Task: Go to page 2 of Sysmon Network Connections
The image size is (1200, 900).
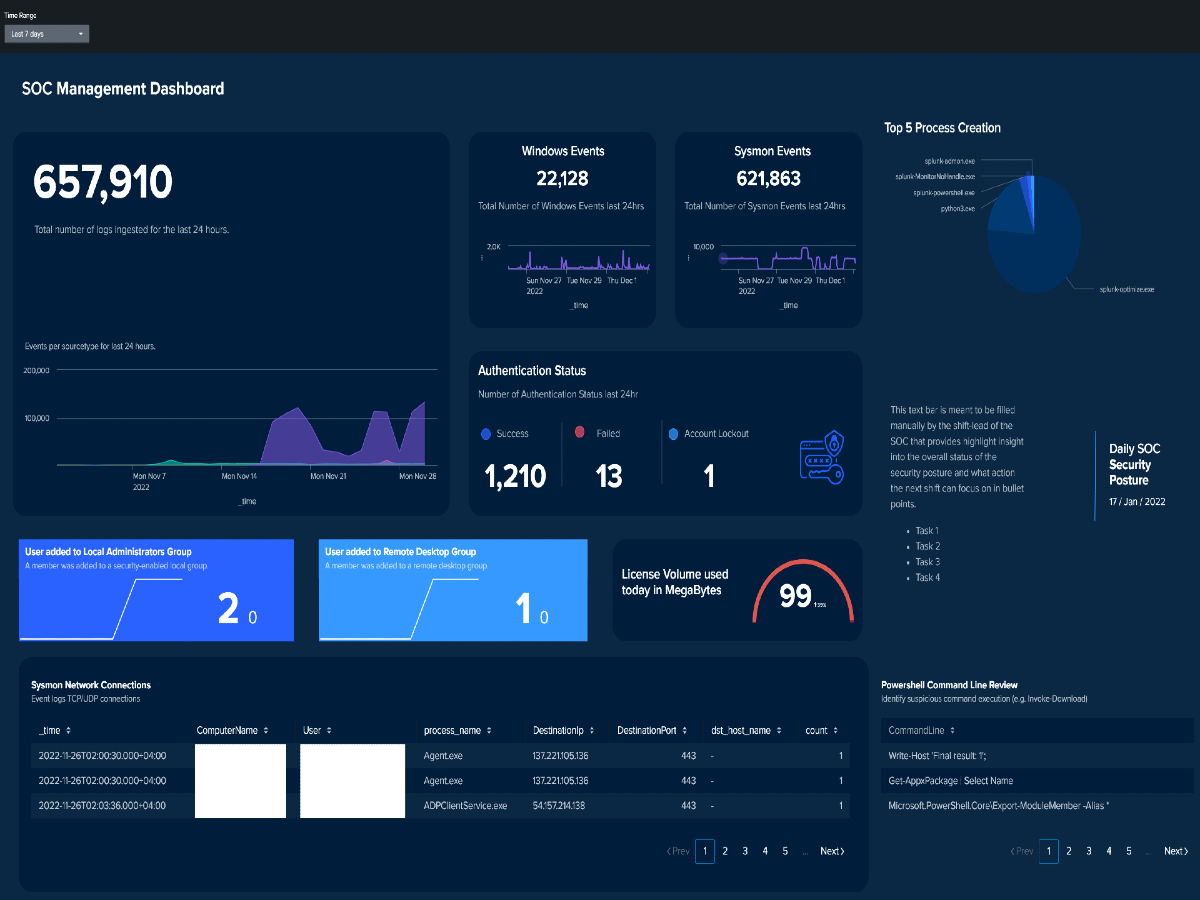Action: 725,851
